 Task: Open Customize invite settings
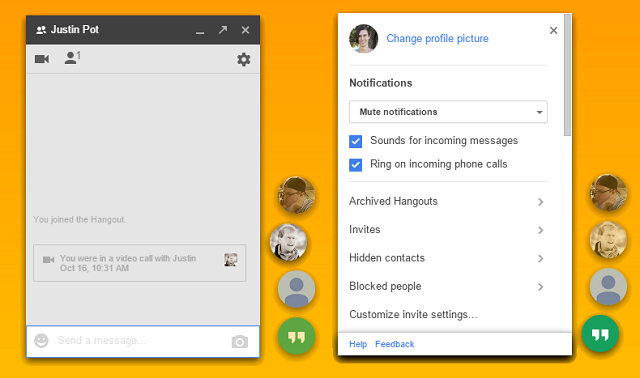pyautogui.click(x=413, y=315)
